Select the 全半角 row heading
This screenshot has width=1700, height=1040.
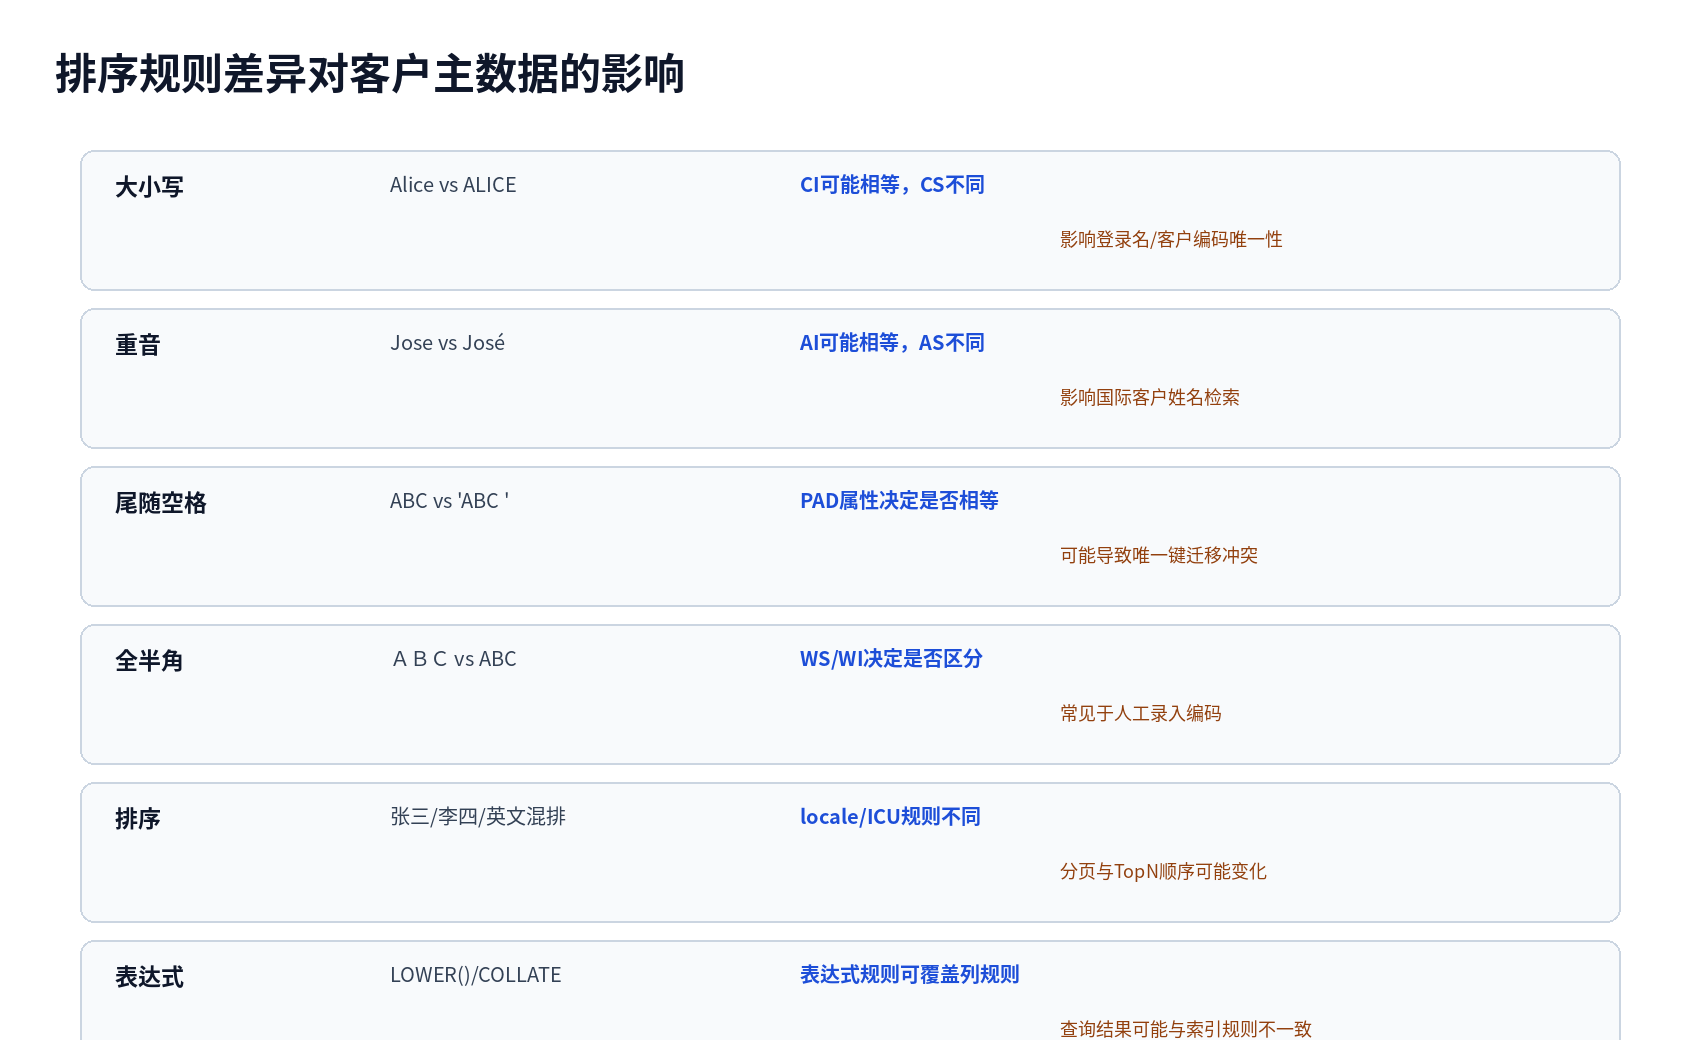149,661
